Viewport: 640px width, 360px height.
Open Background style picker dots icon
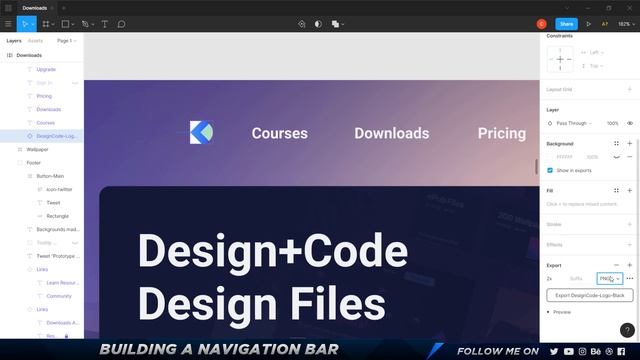coord(616,143)
